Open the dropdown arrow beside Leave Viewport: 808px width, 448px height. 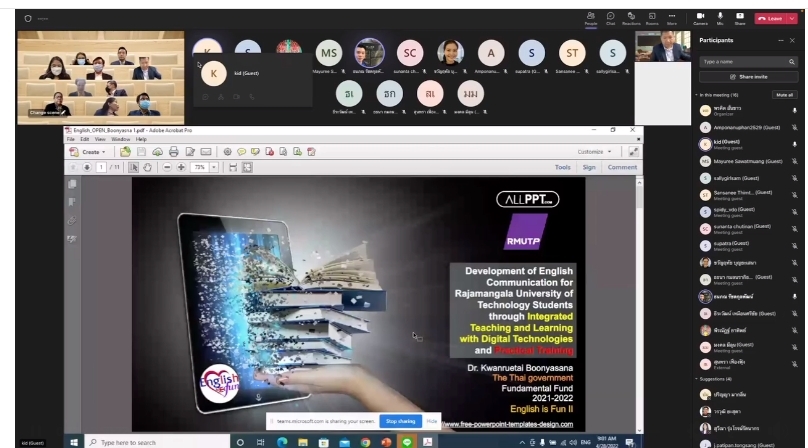click(x=792, y=19)
